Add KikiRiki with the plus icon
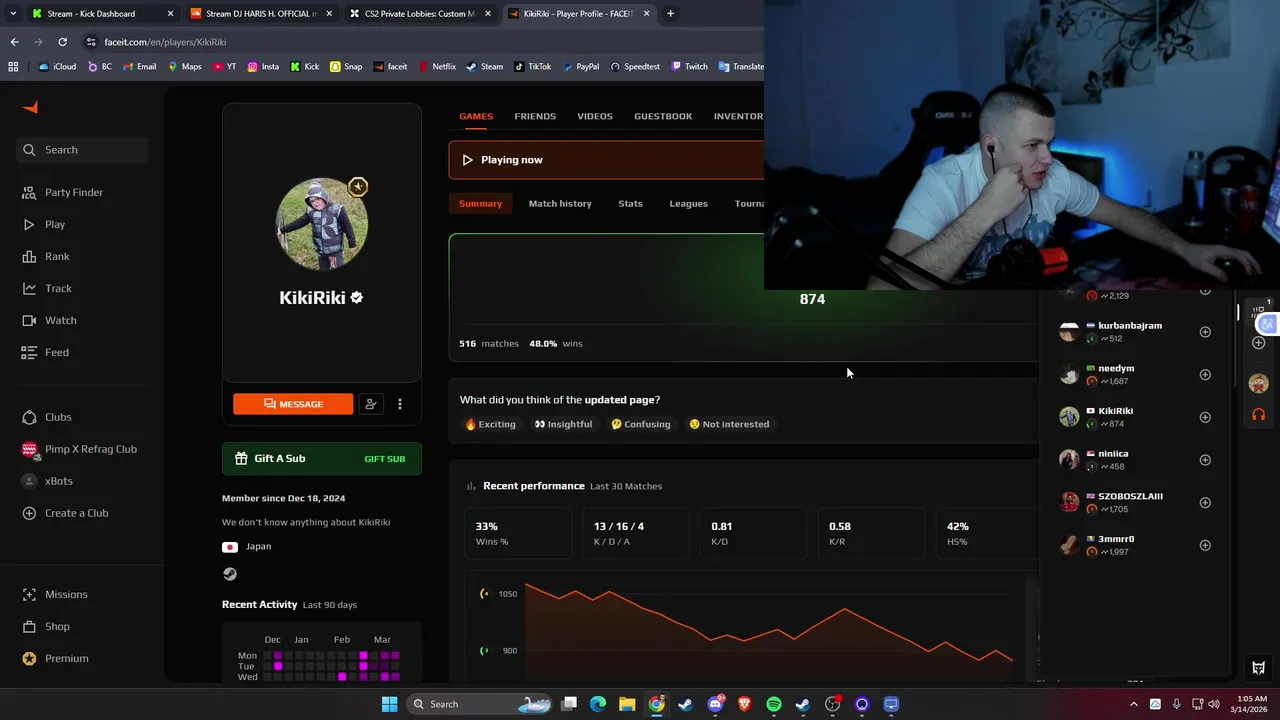The height and width of the screenshot is (720, 1280). pyautogui.click(x=1205, y=417)
